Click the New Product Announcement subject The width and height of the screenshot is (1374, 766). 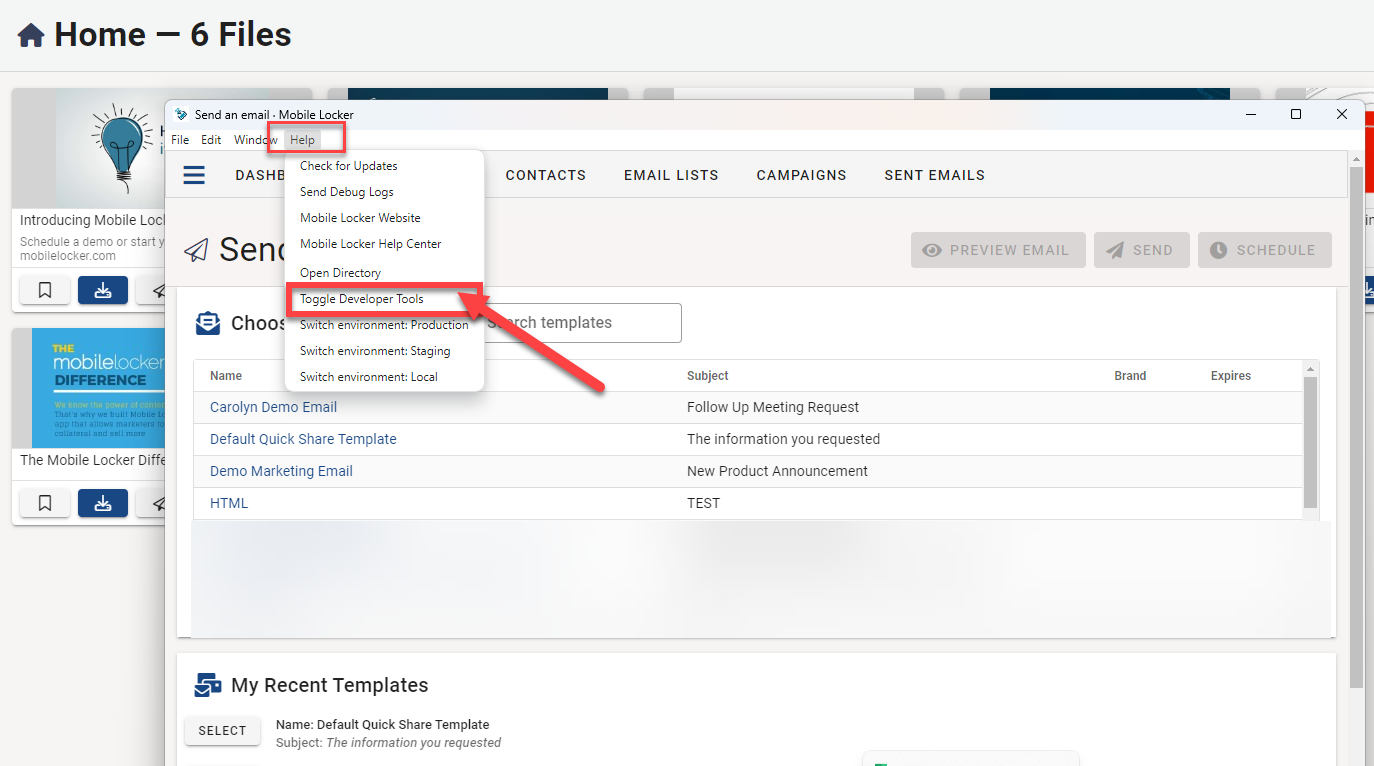coord(777,471)
